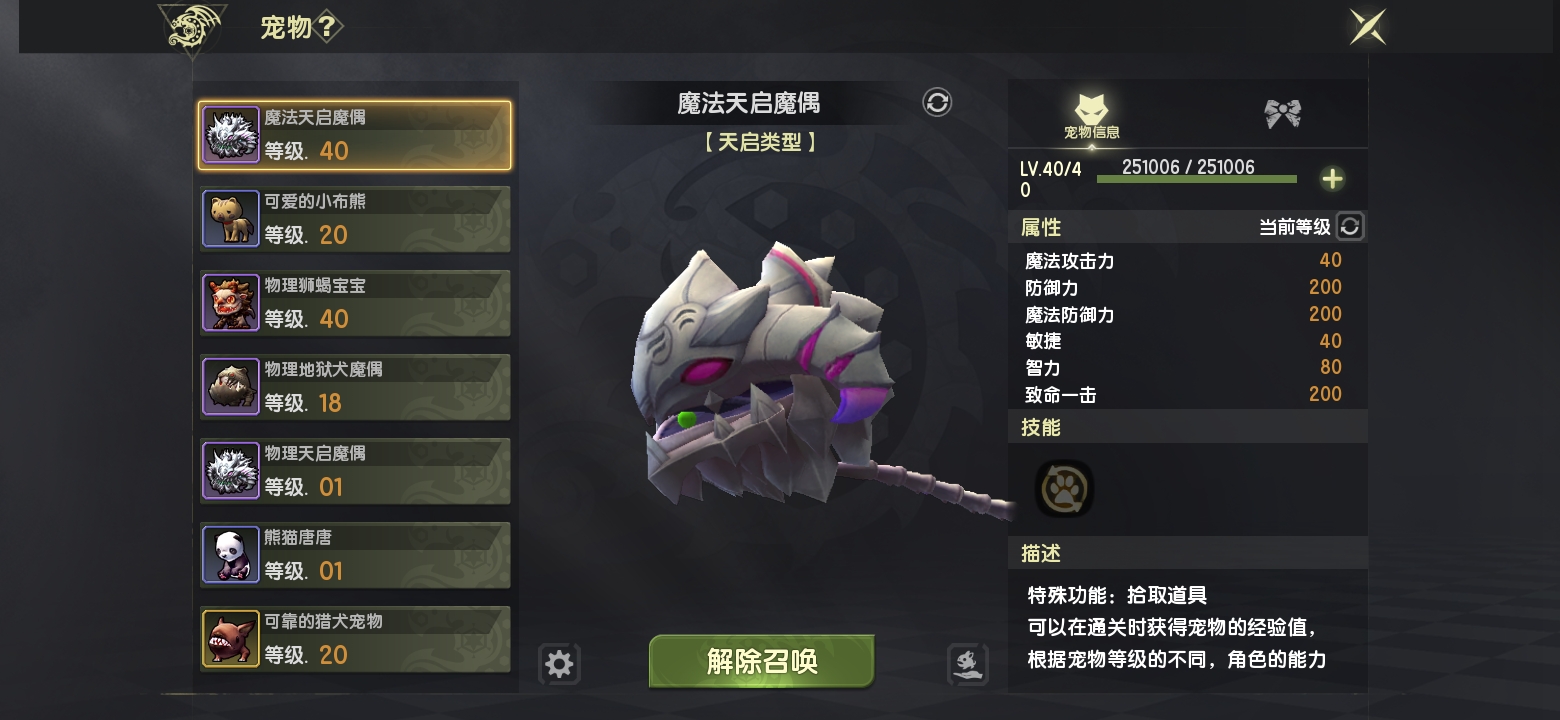Select 物理狮蝎宝宝 pet entry
The width and height of the screenshot is (1560, 720).
356,303
